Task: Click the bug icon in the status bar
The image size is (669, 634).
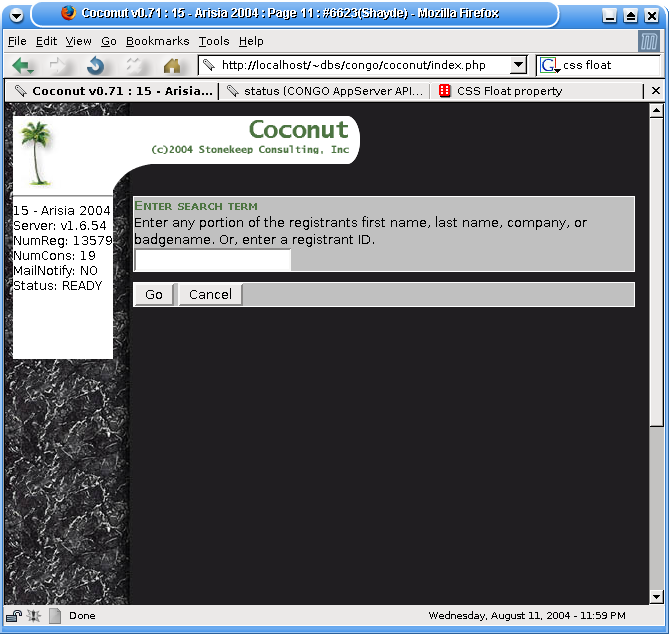Action: tap(34, 616)
